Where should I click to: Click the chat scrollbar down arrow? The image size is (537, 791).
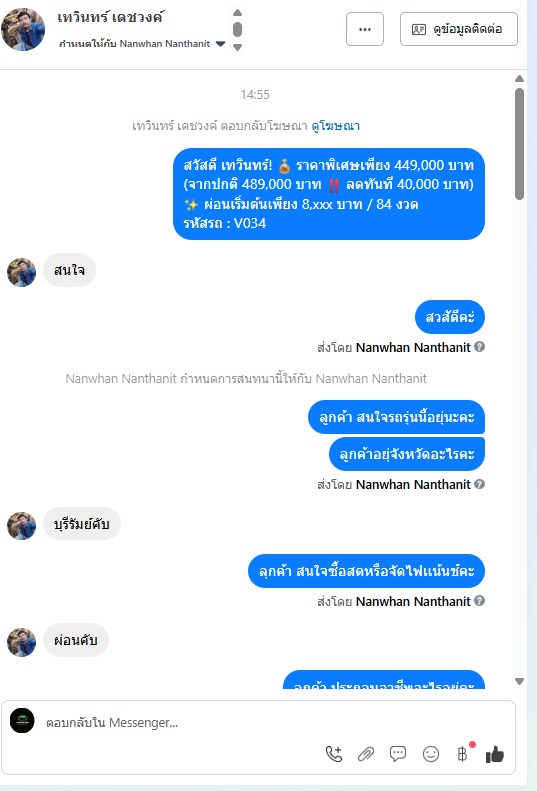point(519,681)
